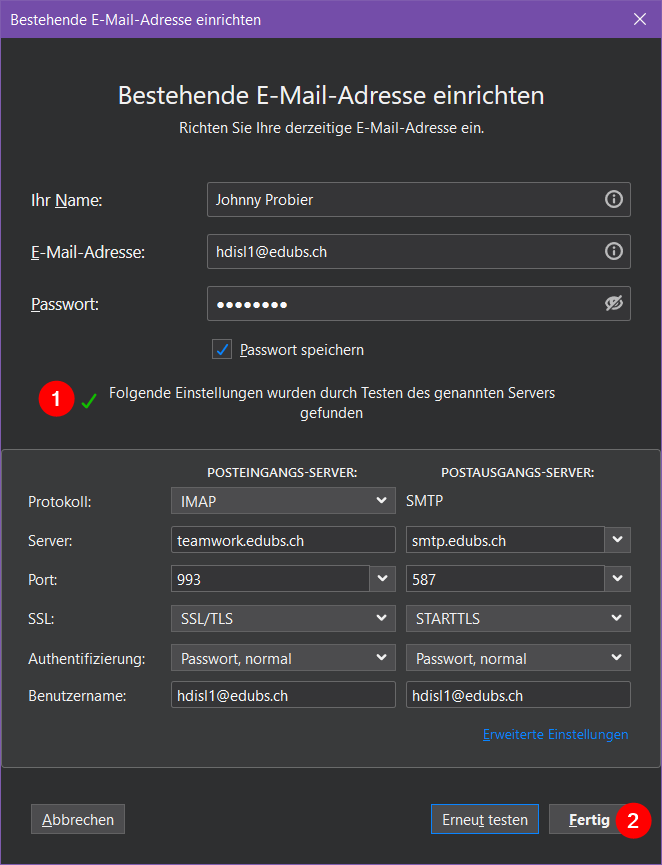Viewport: 662px width, 865px height.
Task: Close the account setup dialog window
Action: tap(640, 19)
